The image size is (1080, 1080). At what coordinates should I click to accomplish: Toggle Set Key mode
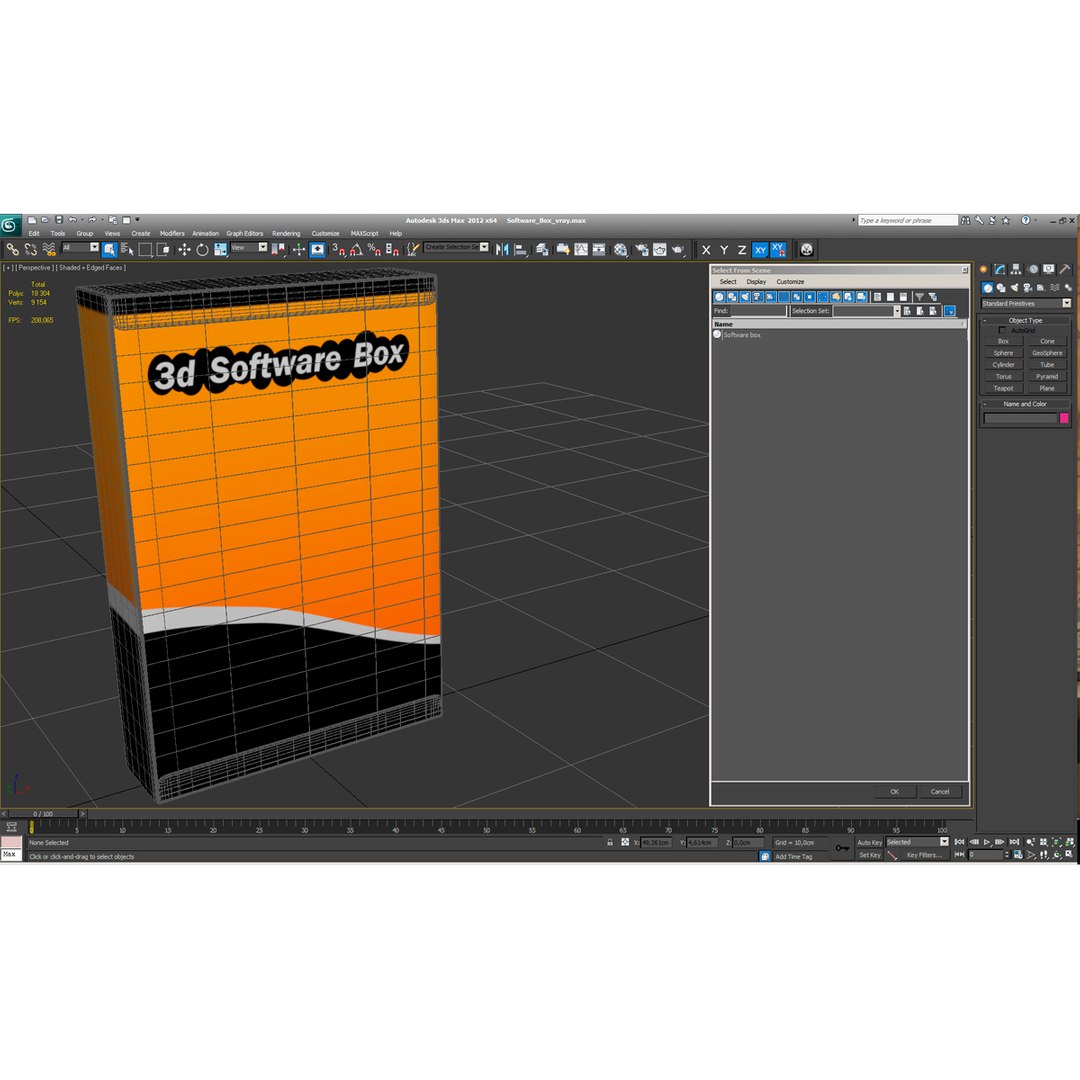click(x=869, y=855)
